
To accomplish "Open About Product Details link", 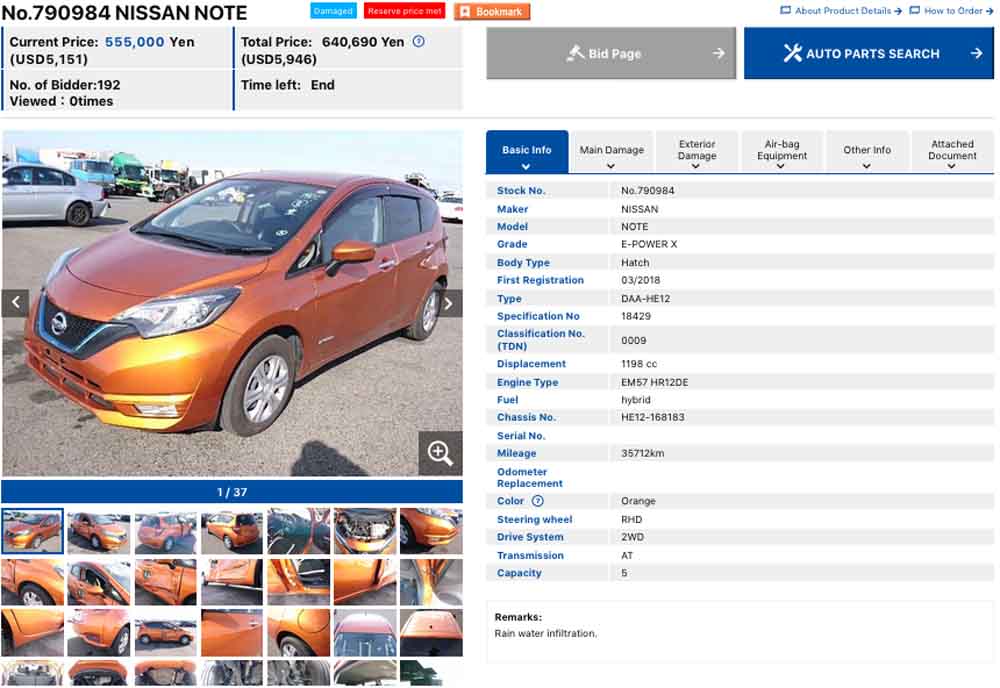I will [x=841, y=11].
